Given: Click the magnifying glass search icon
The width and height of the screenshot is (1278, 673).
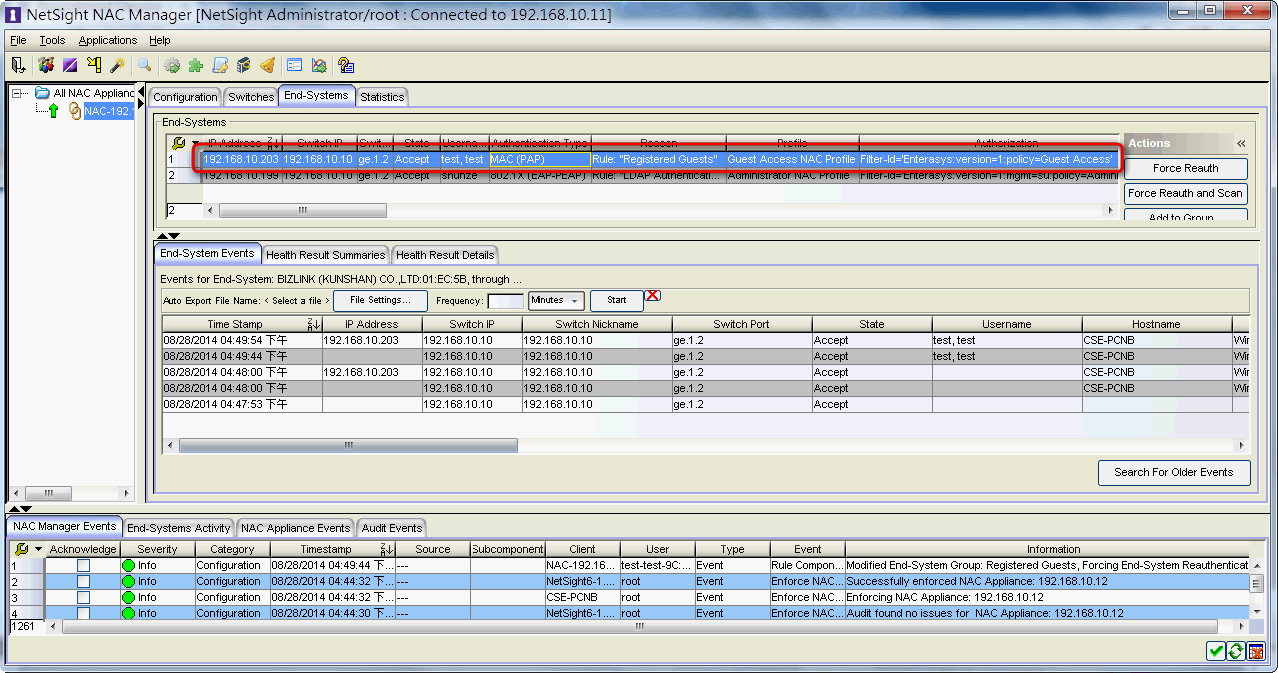Looking at the screenshot, I should [x=145, y=65].
